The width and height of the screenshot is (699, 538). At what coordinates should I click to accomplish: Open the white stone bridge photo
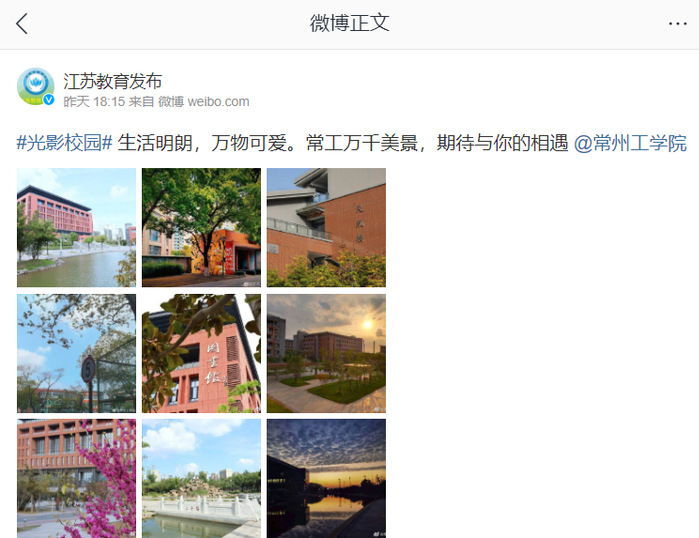pos(201,478)
